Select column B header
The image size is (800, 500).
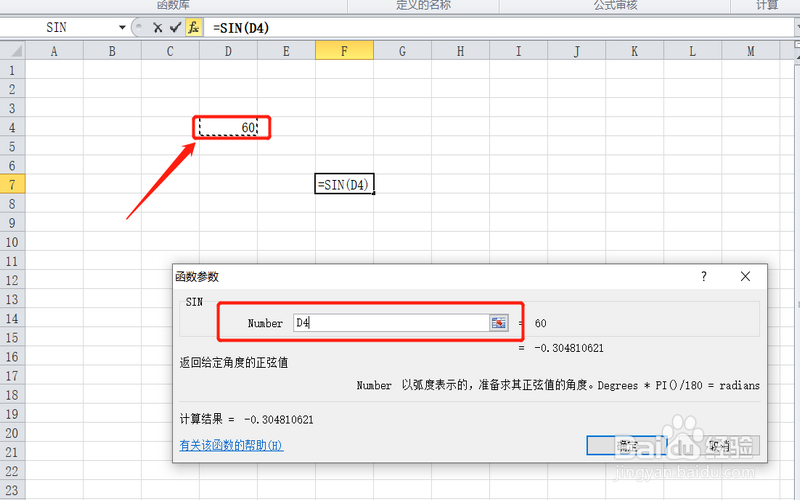click(112, 51)
